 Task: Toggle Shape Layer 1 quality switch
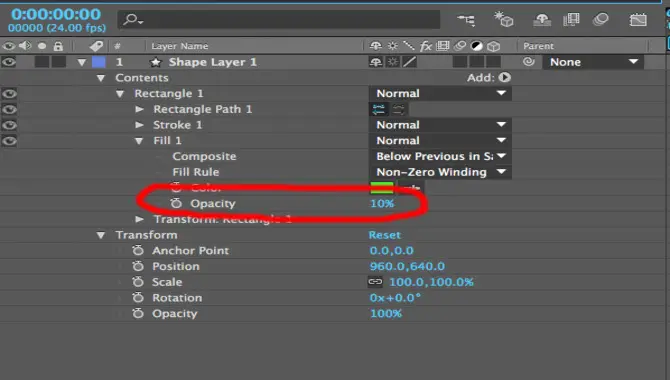coord(409,62)
